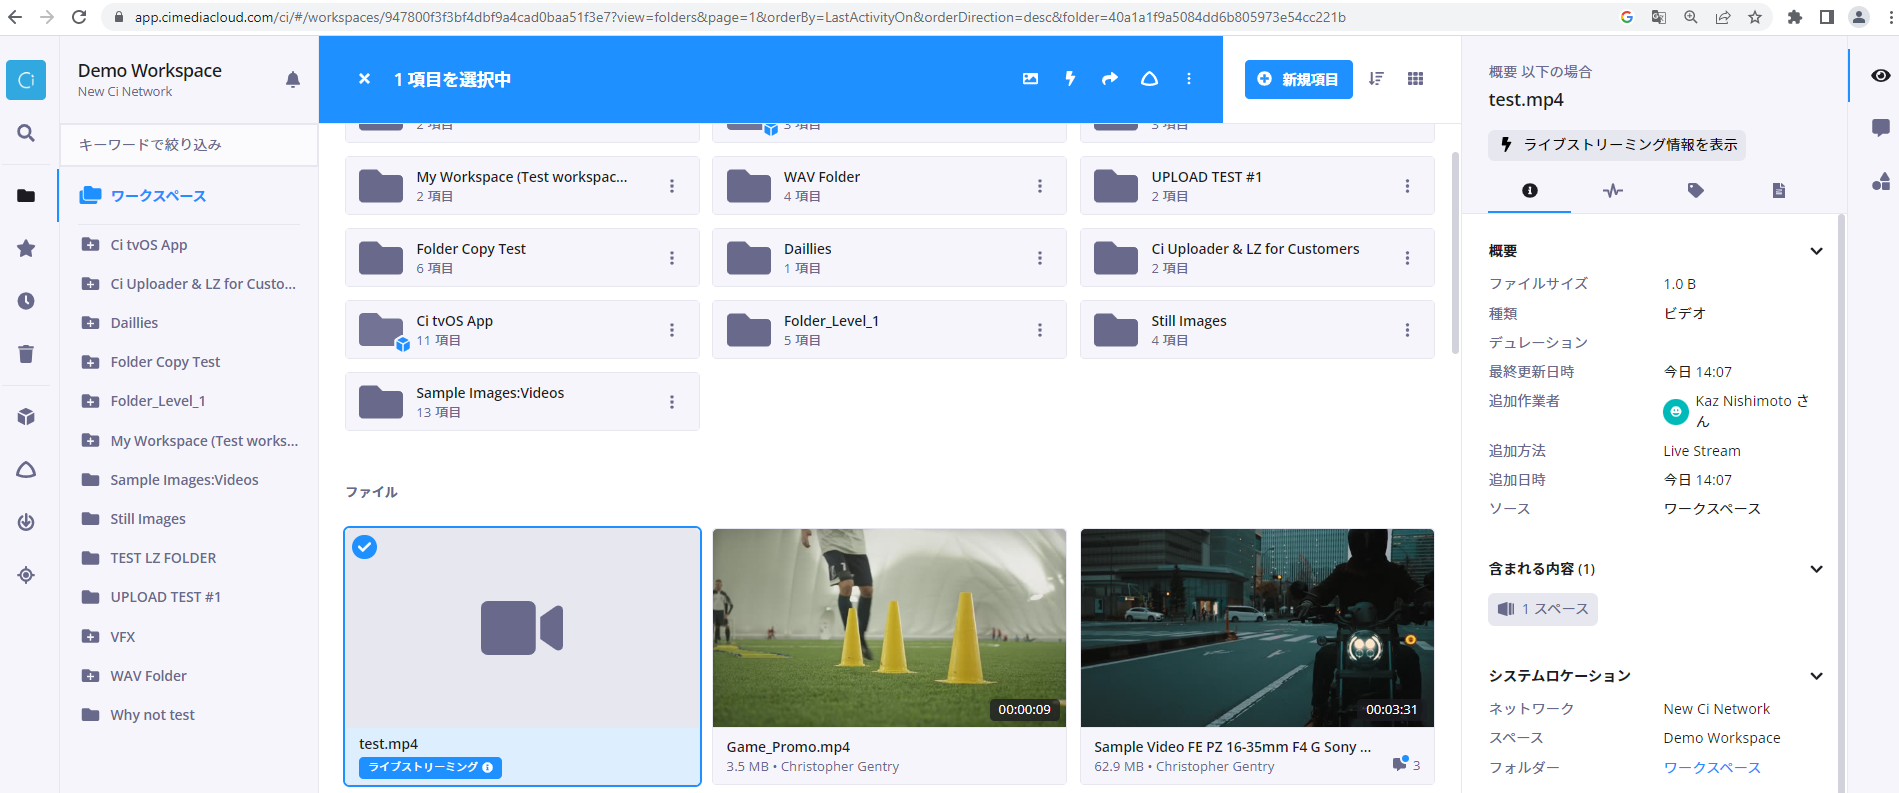Open Ci Uploader & LZ for Customers card
The width and height of the screenshot is (1899, 793).
1257,258
